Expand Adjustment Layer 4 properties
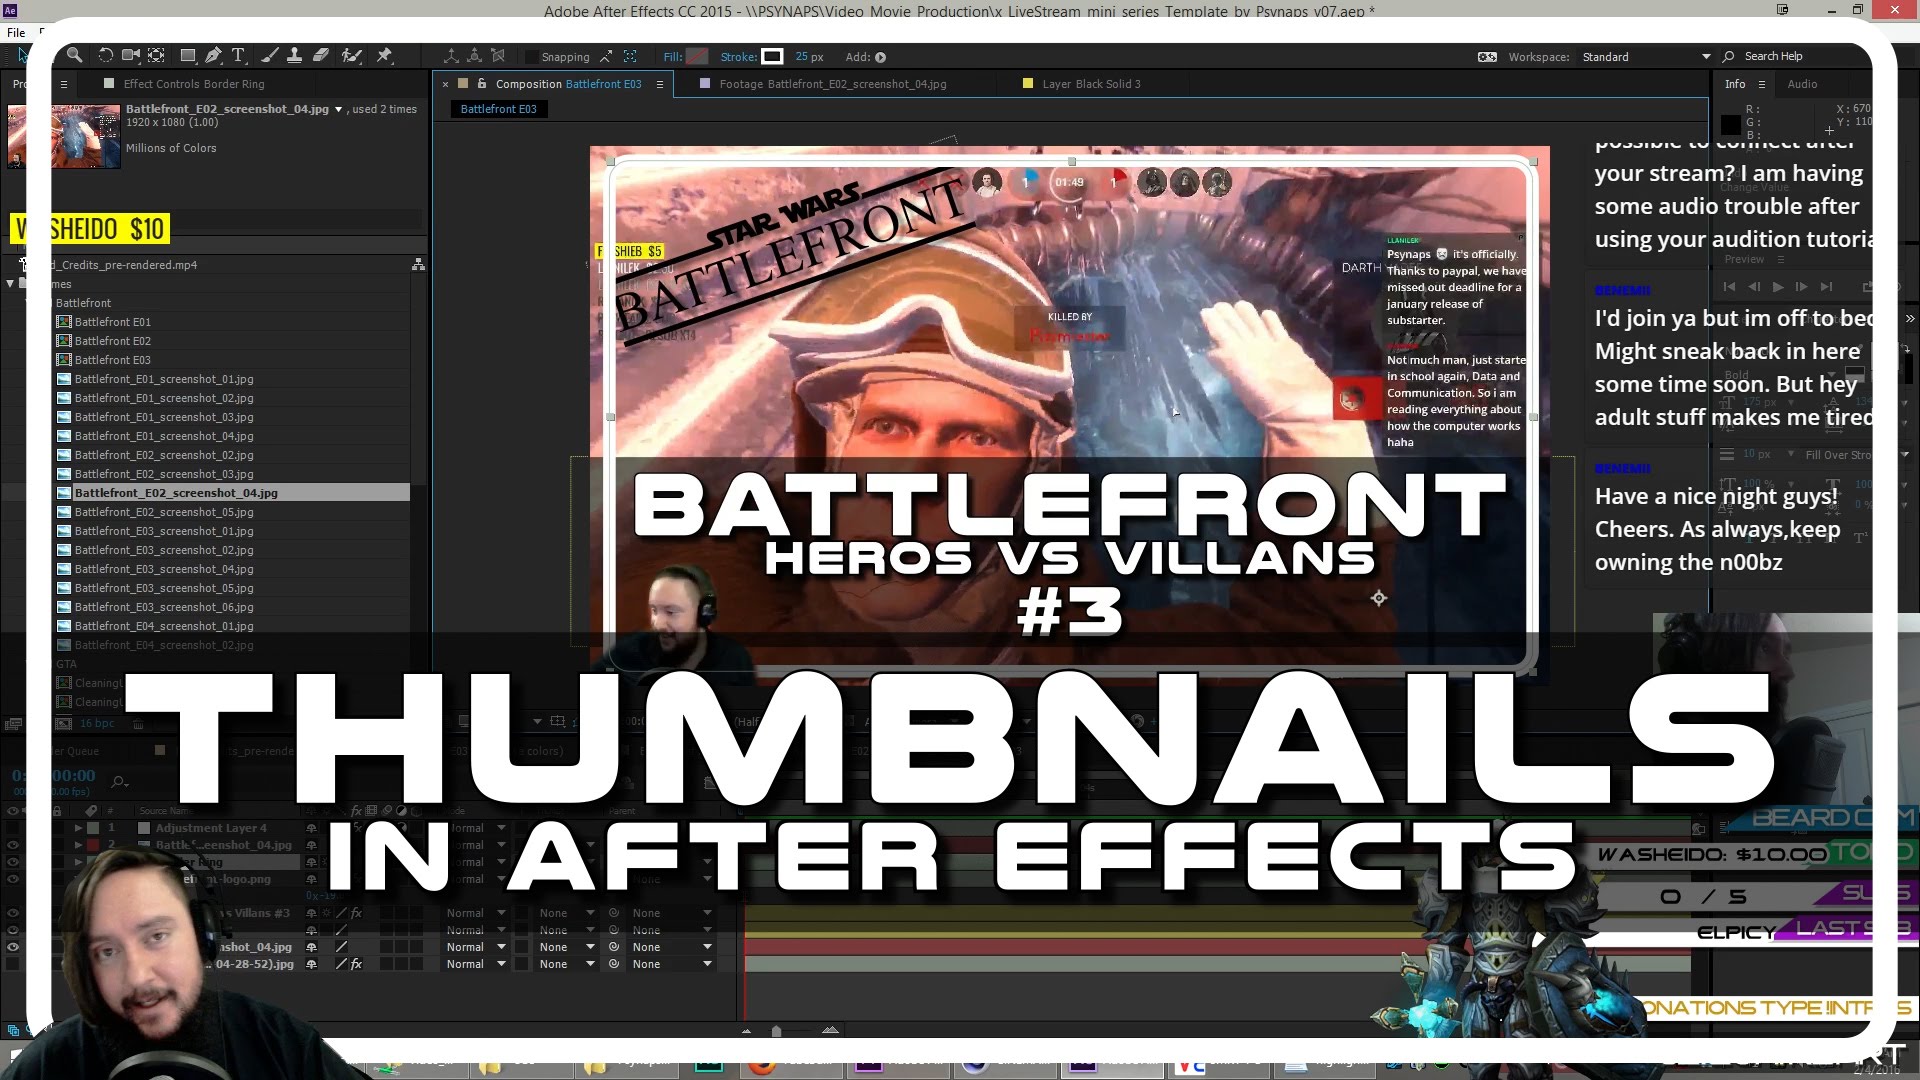 (78, 828)
